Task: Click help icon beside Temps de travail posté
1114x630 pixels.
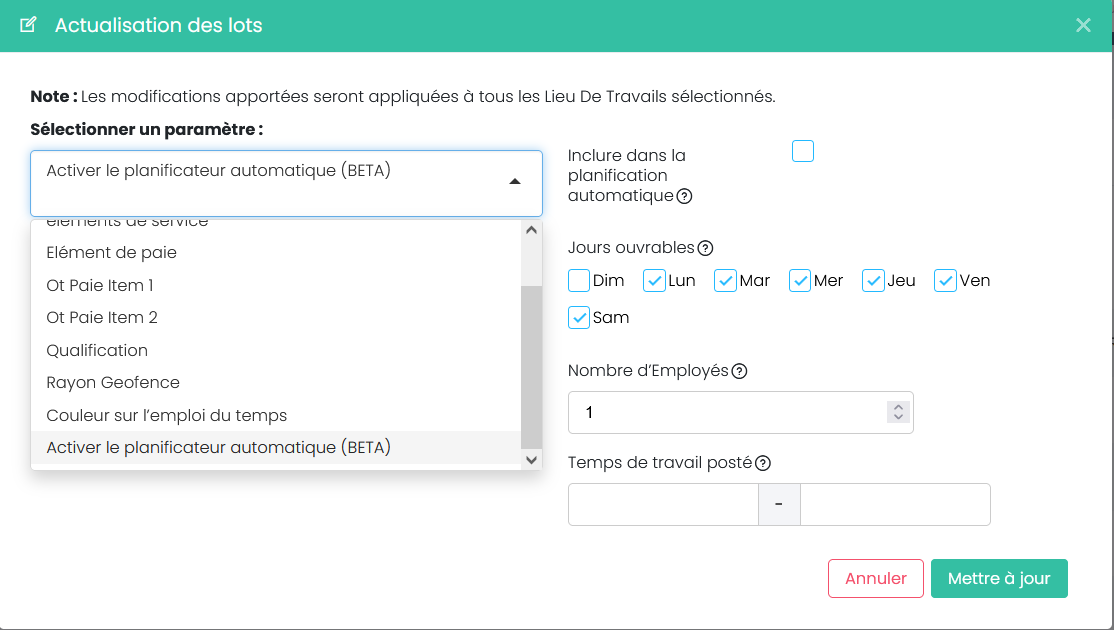Action: click(763, 463)
